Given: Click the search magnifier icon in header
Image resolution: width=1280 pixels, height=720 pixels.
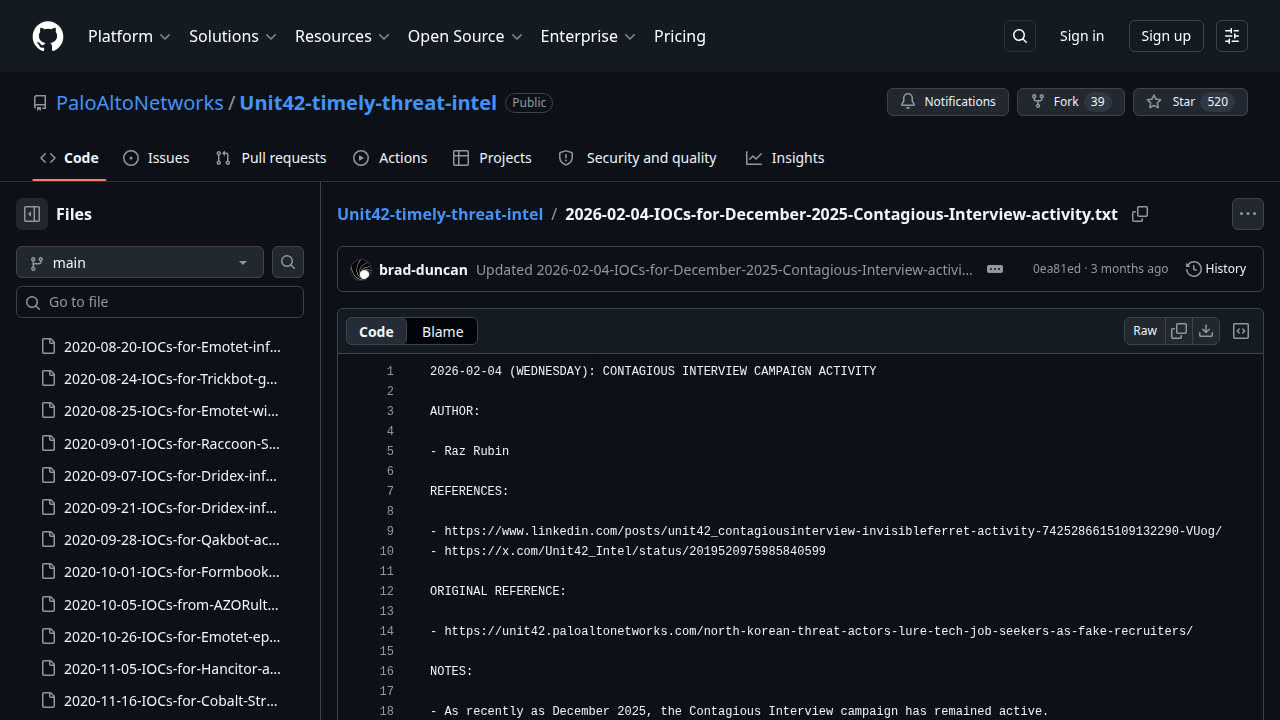Looking at the screenshot, I should [1020, 36].
